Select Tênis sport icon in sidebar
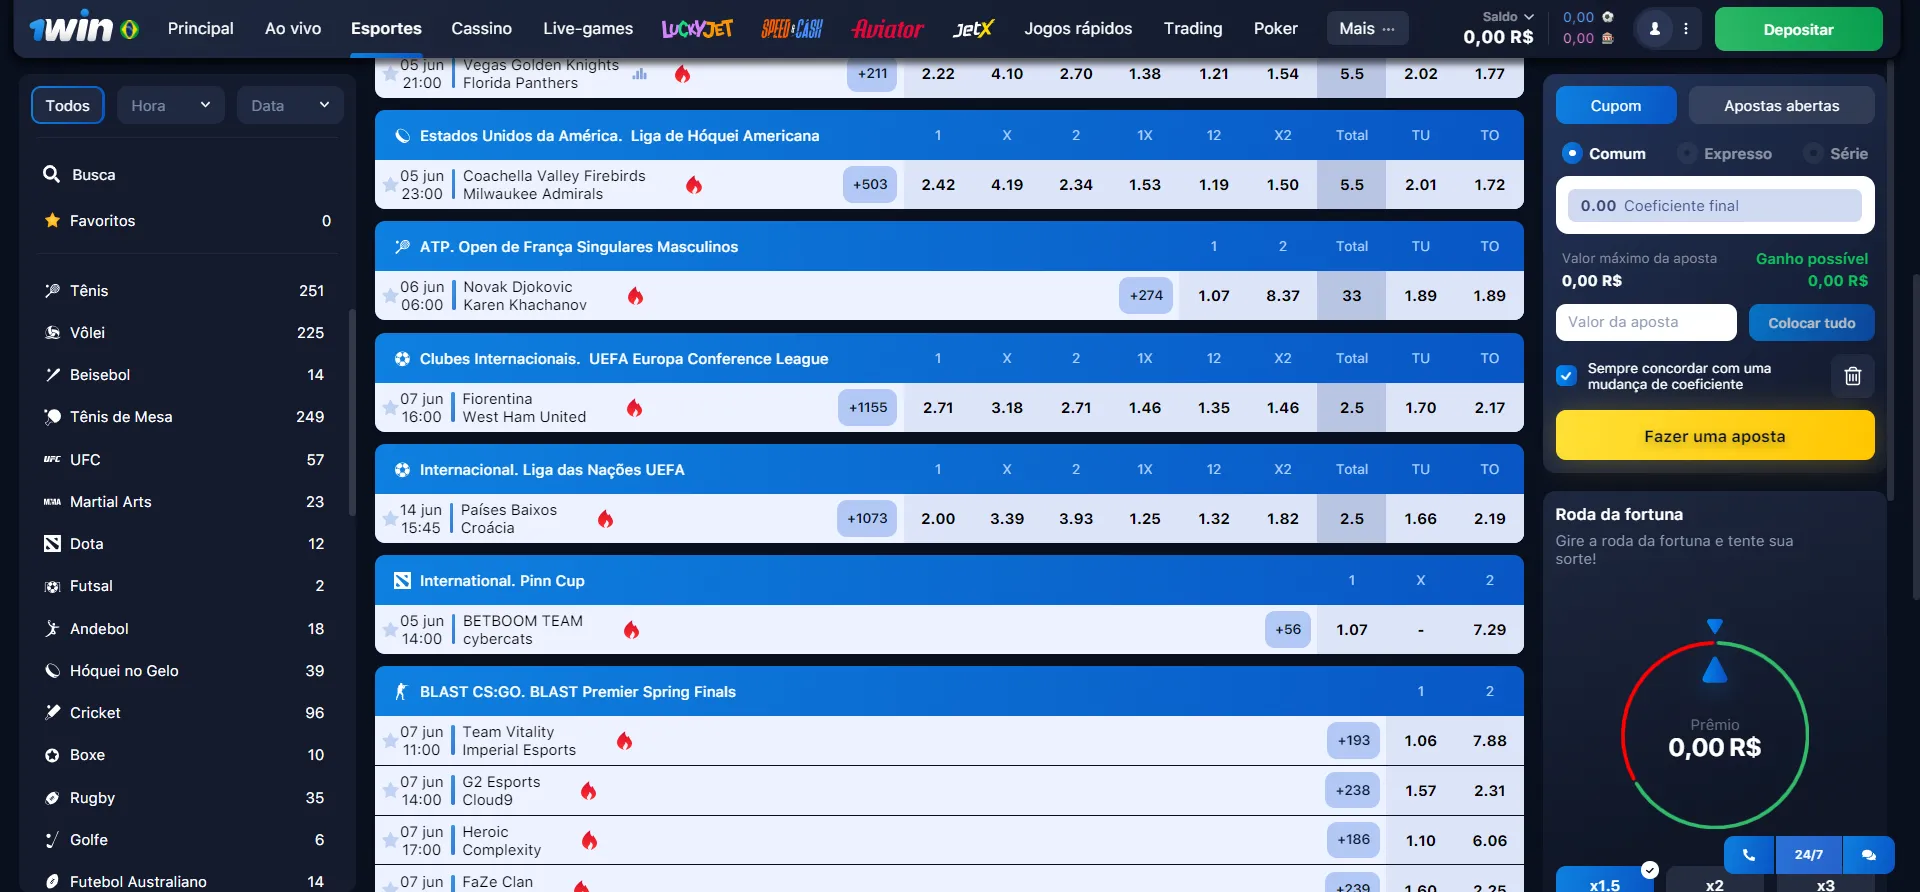This screenshot has width=1920, height=892. (x=52, y=290)
